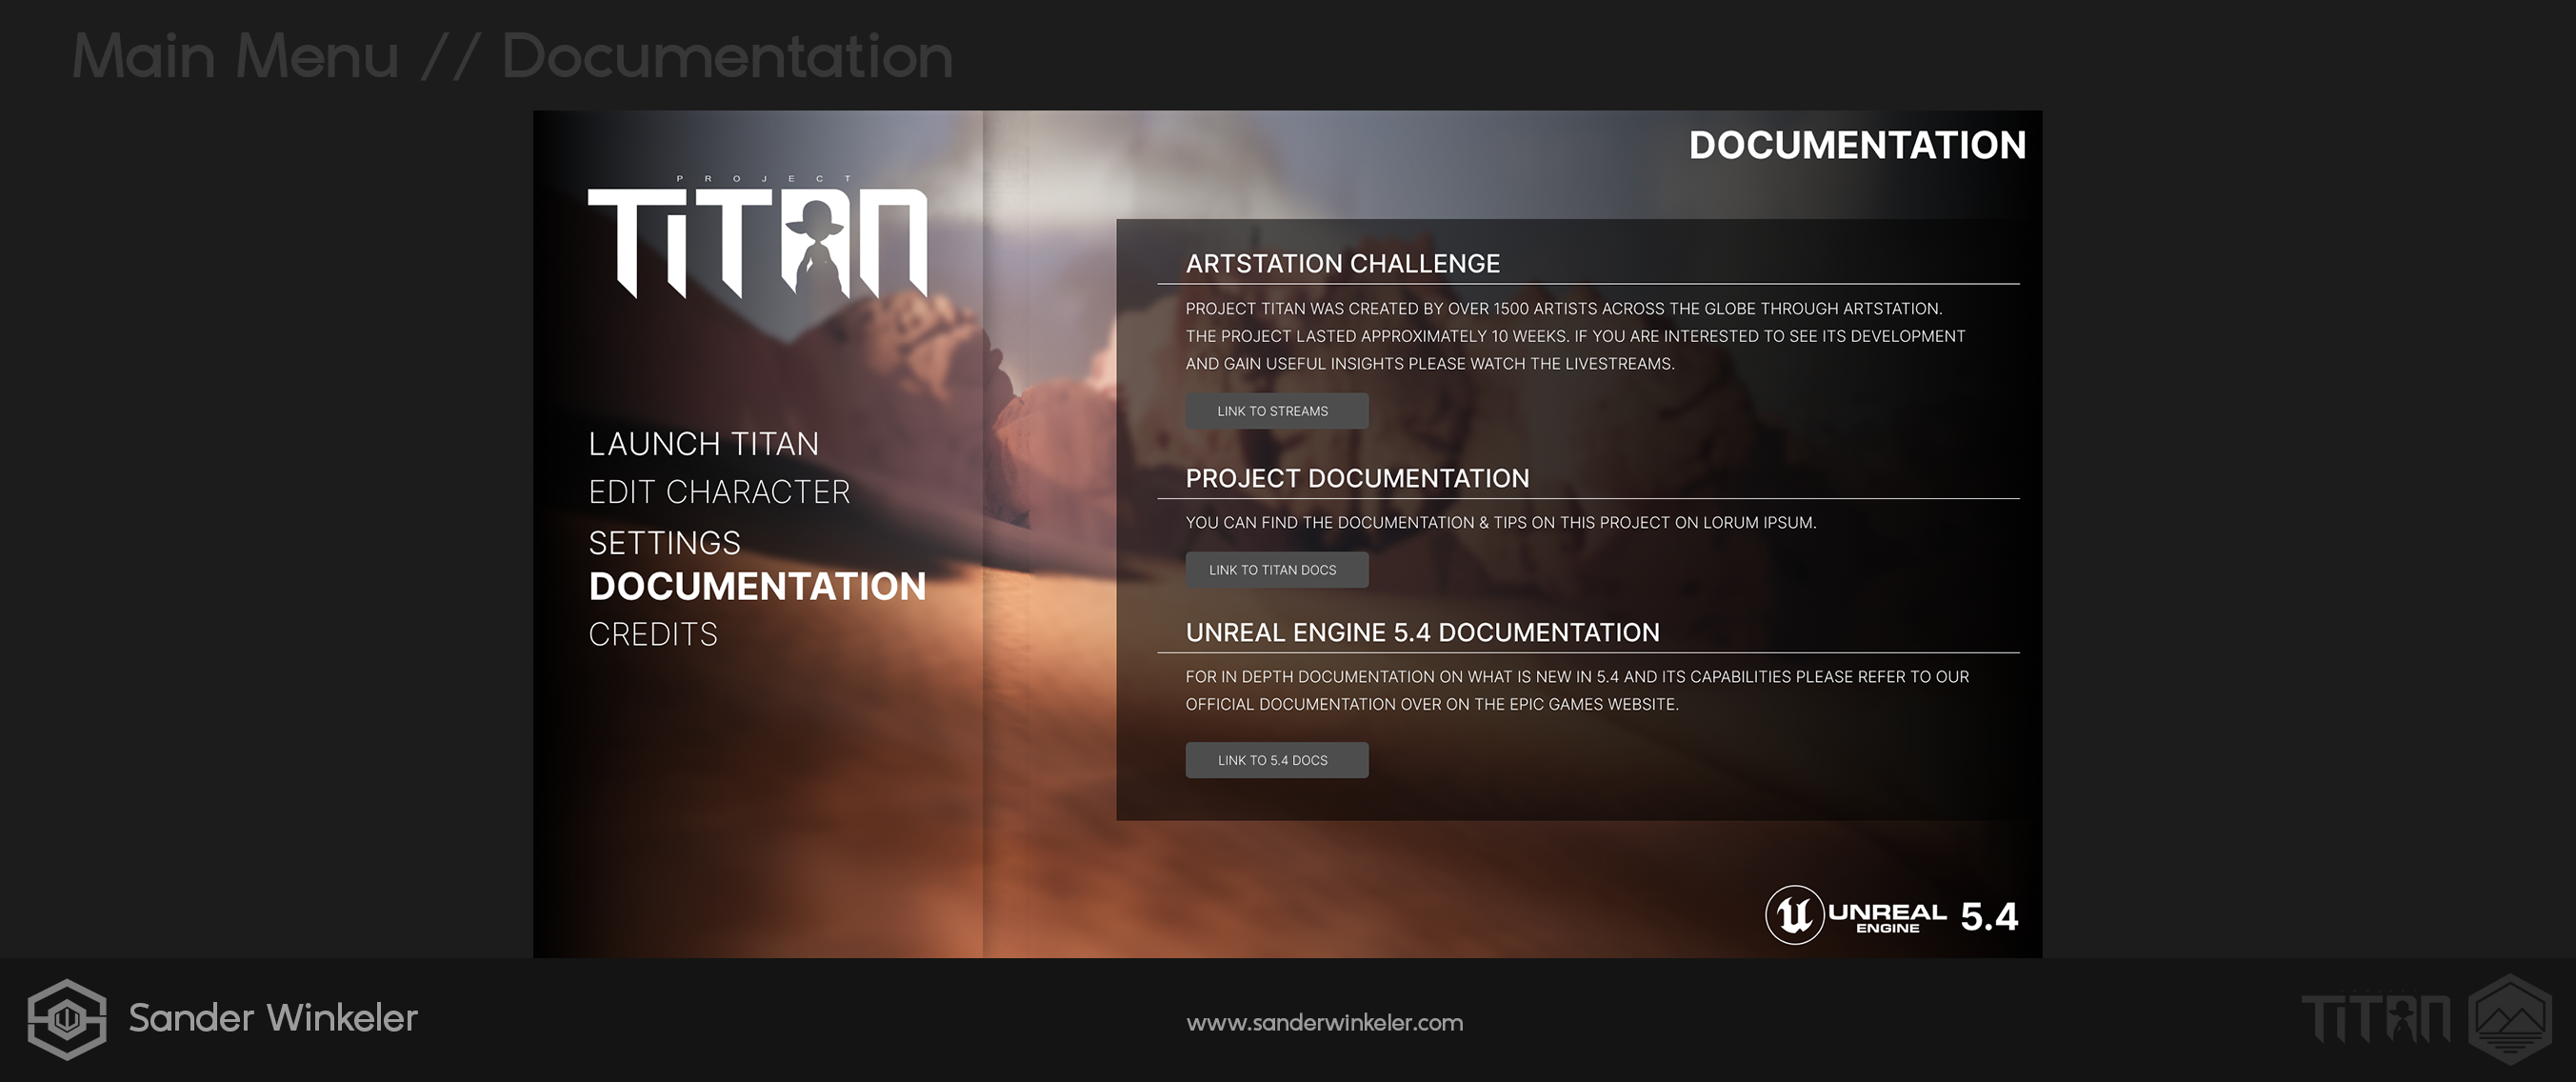Select Launch Titan menu item
This screenshot has width=2576, height=1082.
703,444
